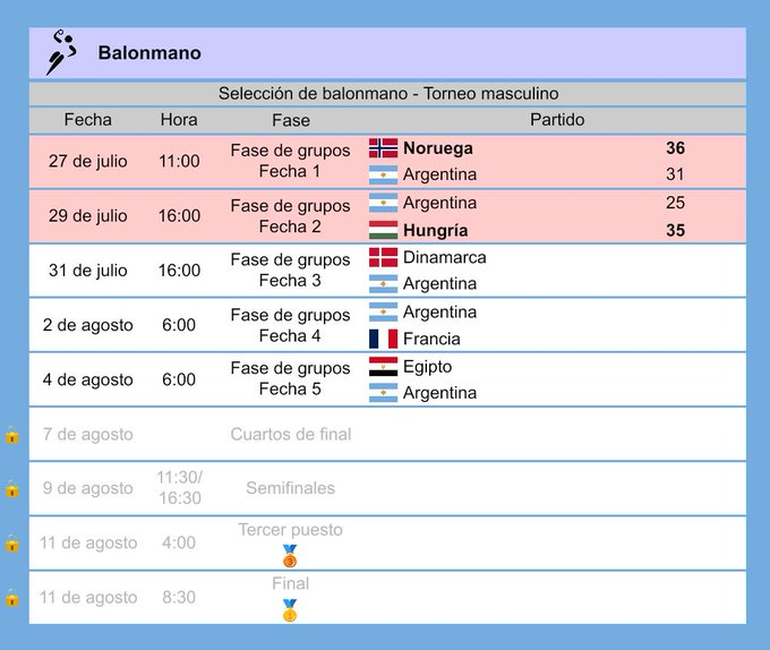Viewport: 770px width, 650px height.
Task: Click the Egypt flag icon
Action: tap(383, 367)
